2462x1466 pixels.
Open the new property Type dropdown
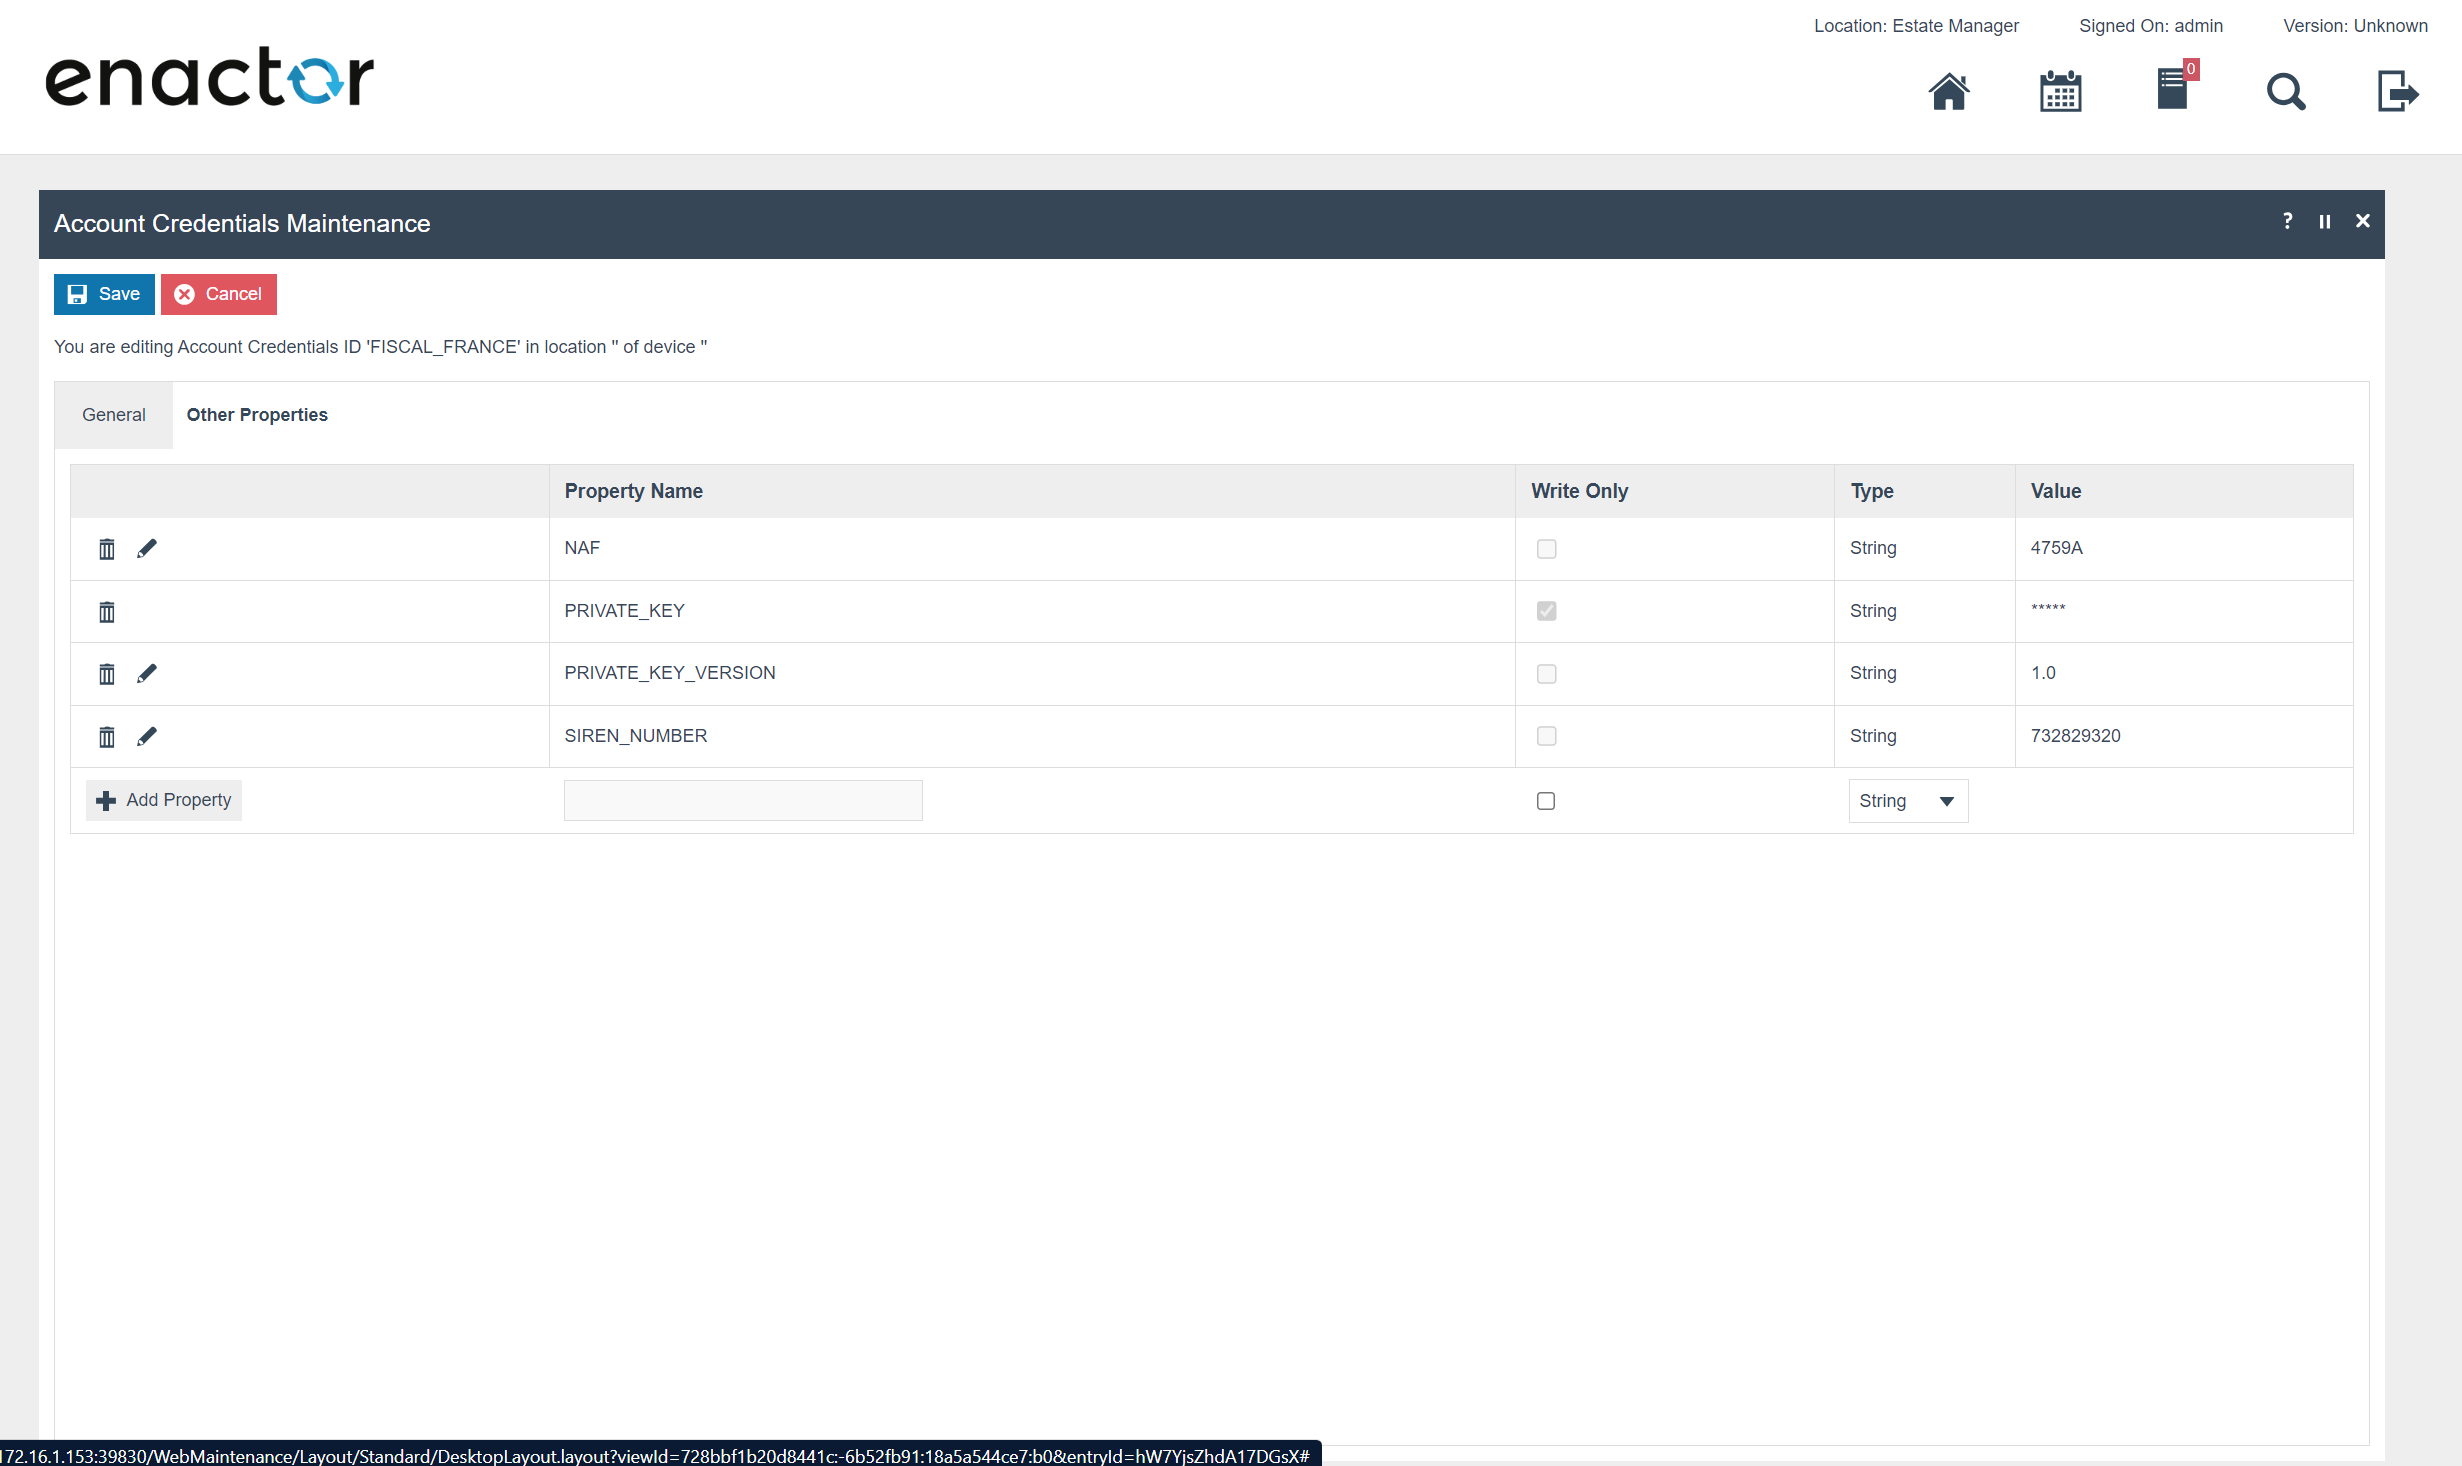pos(1907,801)
